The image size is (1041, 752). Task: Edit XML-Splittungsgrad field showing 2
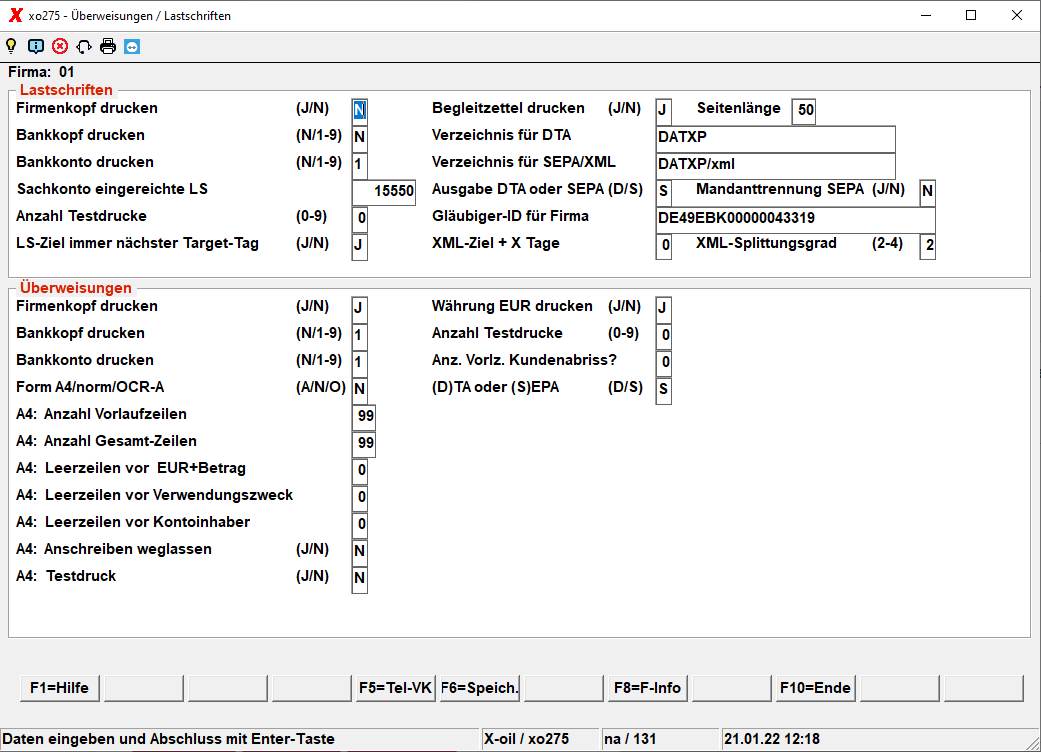[927, 246]
